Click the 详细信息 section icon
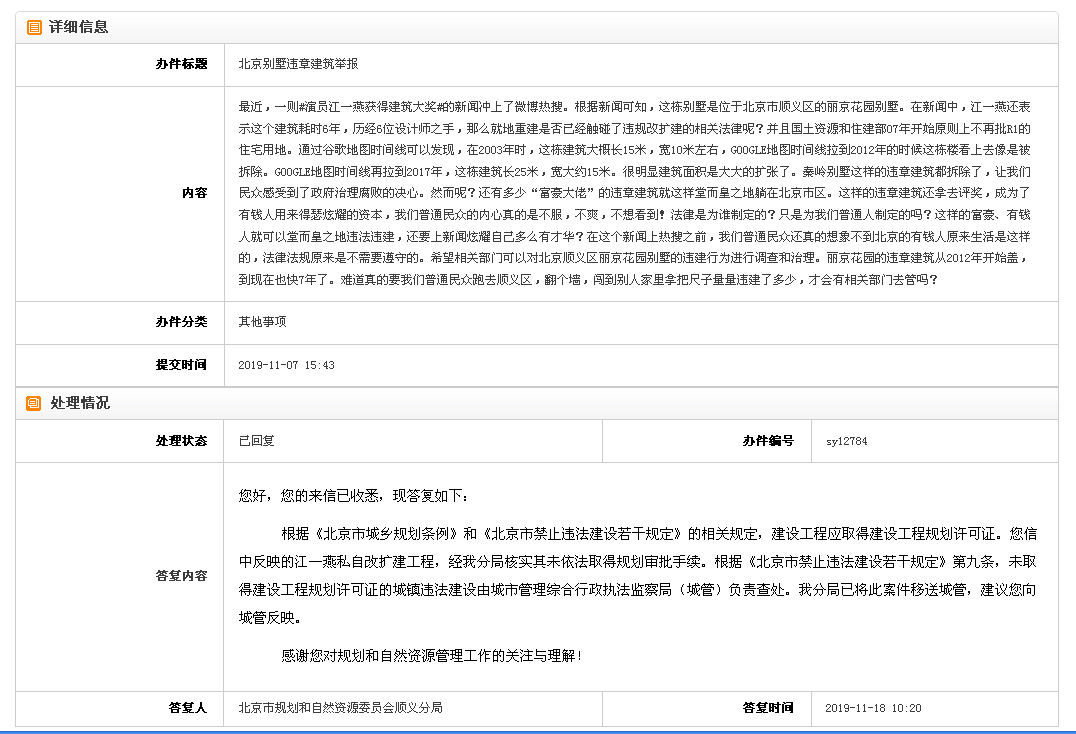Image resolution: width=1076 pixels, height=734 pixels. pos(34,27)
